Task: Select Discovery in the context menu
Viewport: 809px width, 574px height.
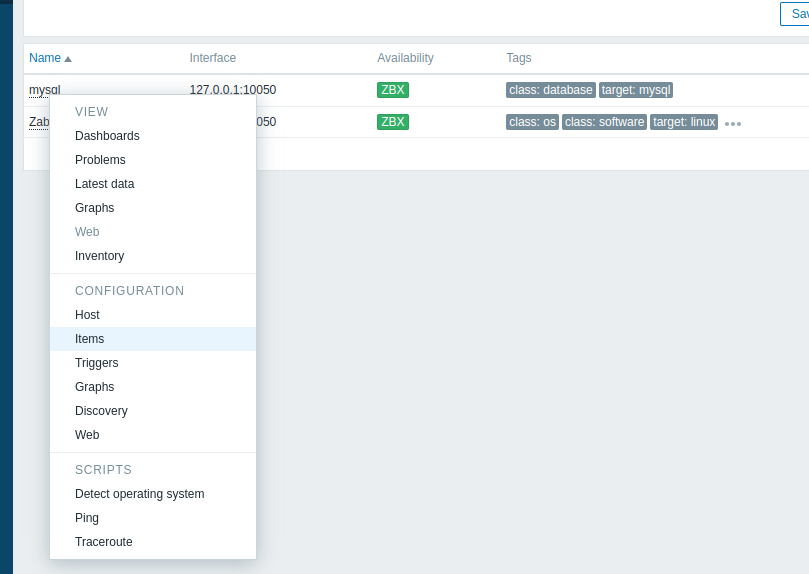Action: coord(101,411)
